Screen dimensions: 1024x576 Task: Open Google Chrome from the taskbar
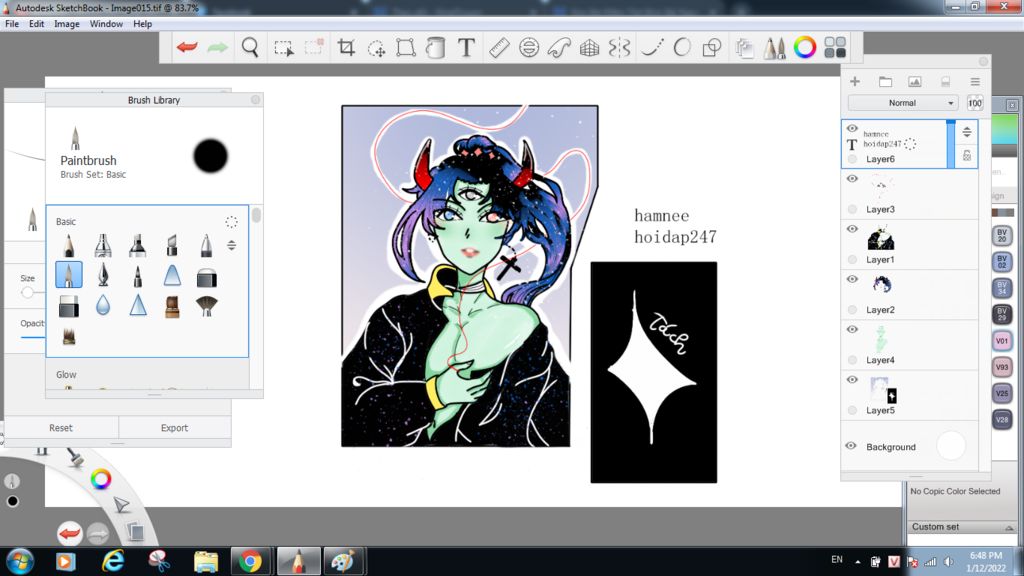250,561
